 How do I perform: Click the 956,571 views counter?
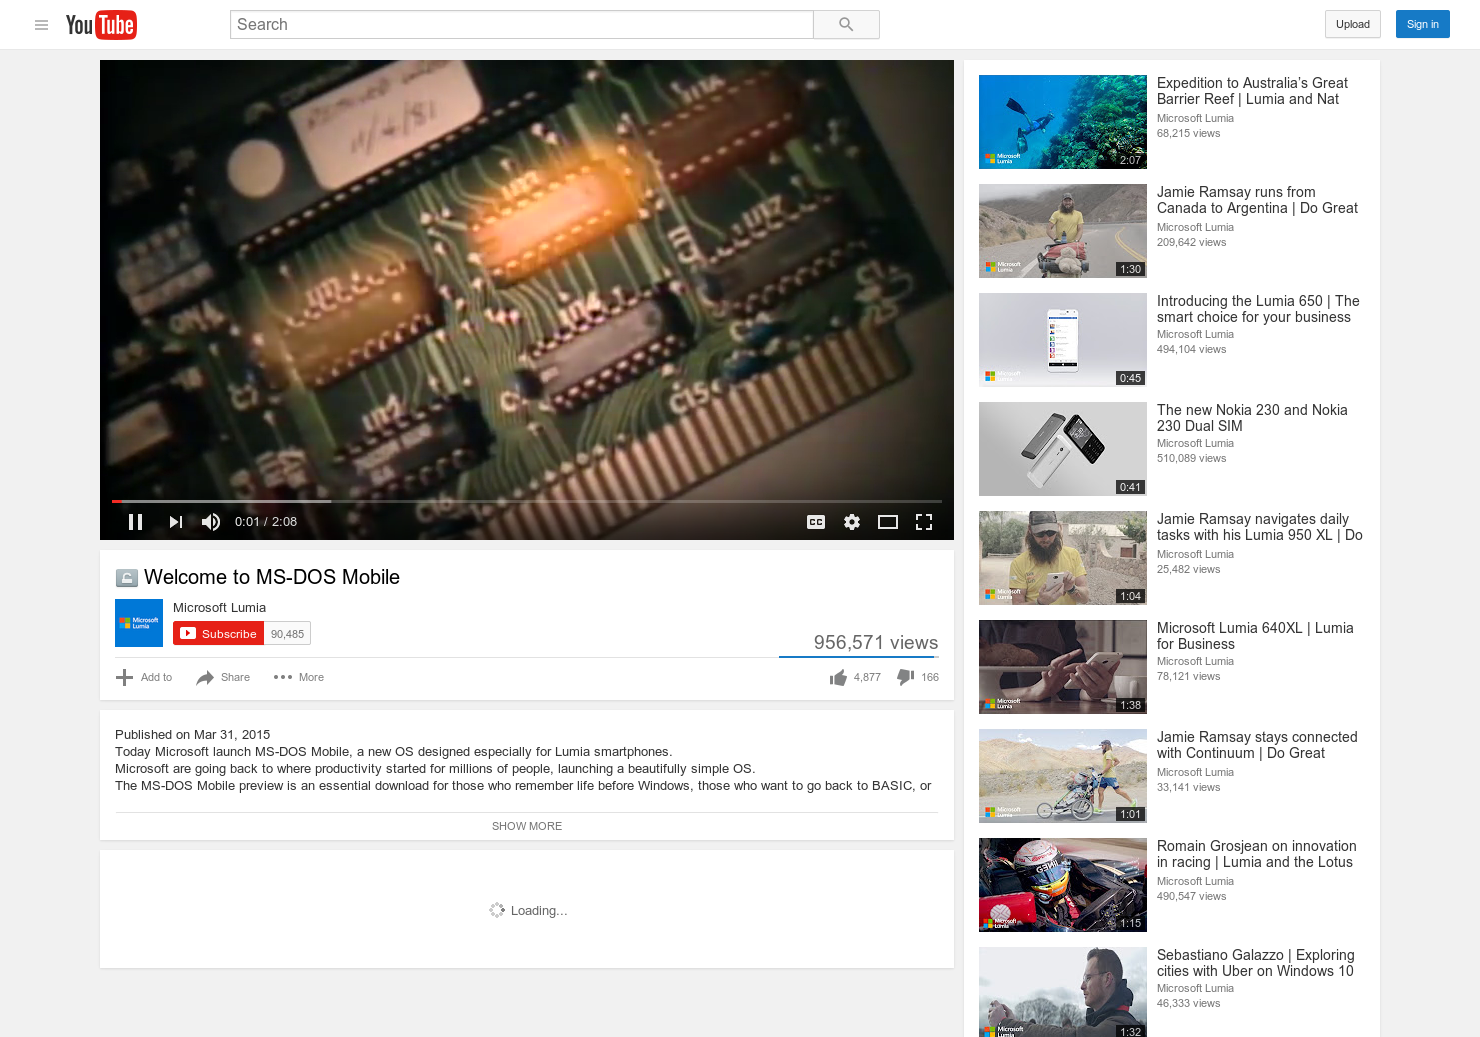pyautogui.click(x=875, y=643)
